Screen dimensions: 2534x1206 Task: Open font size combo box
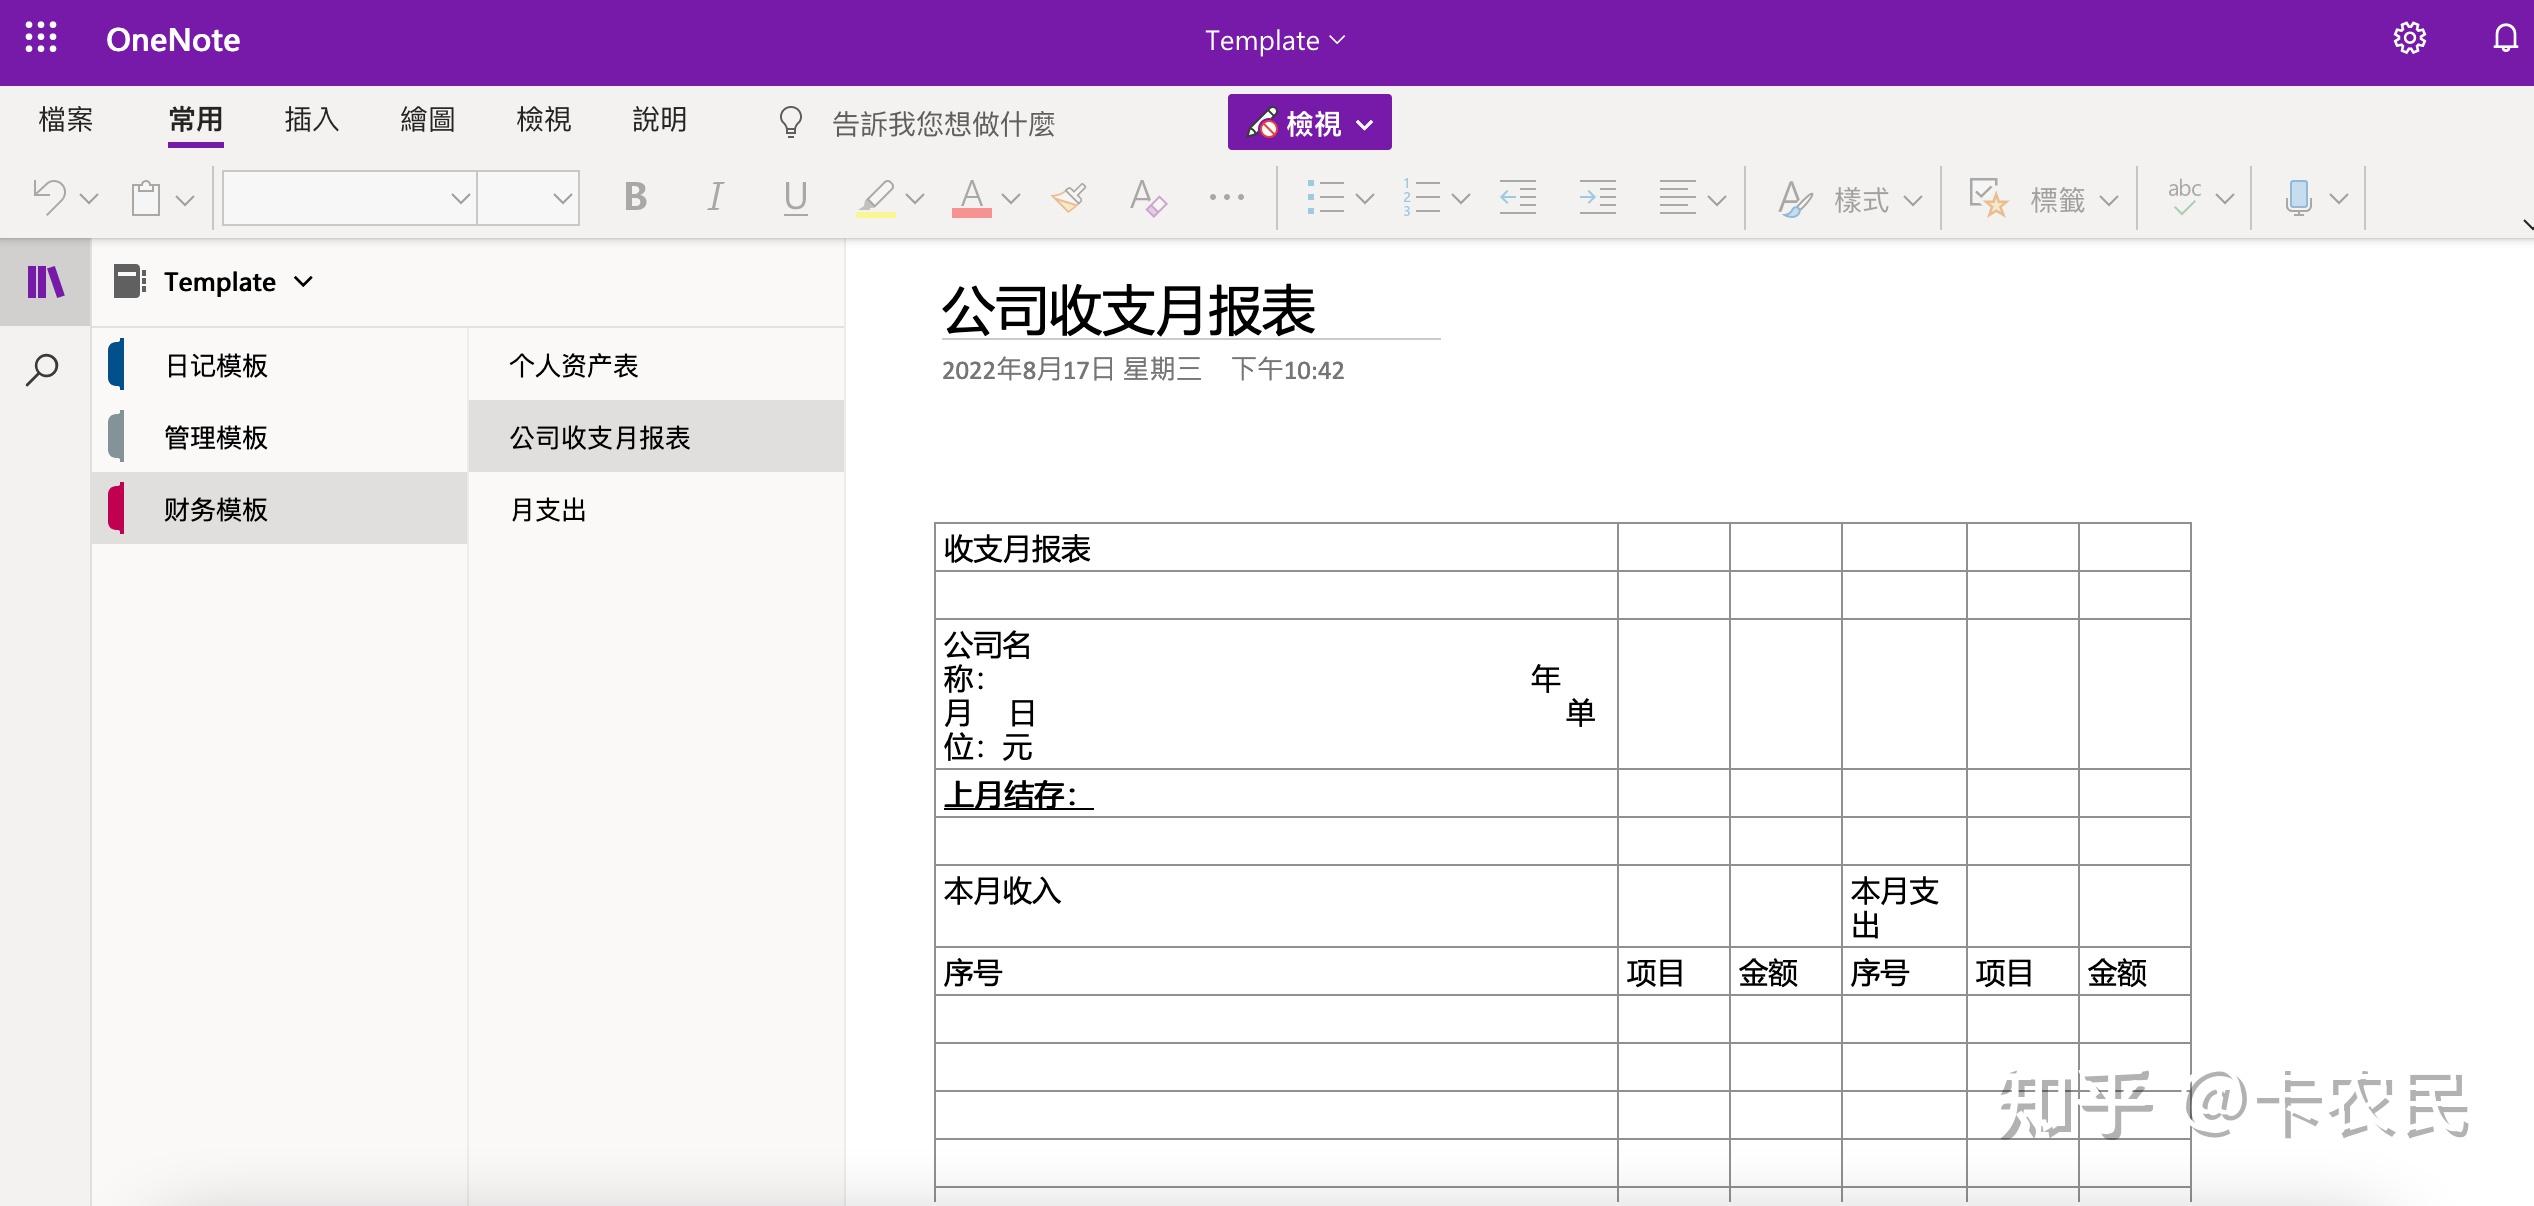(x=529, y=198)
